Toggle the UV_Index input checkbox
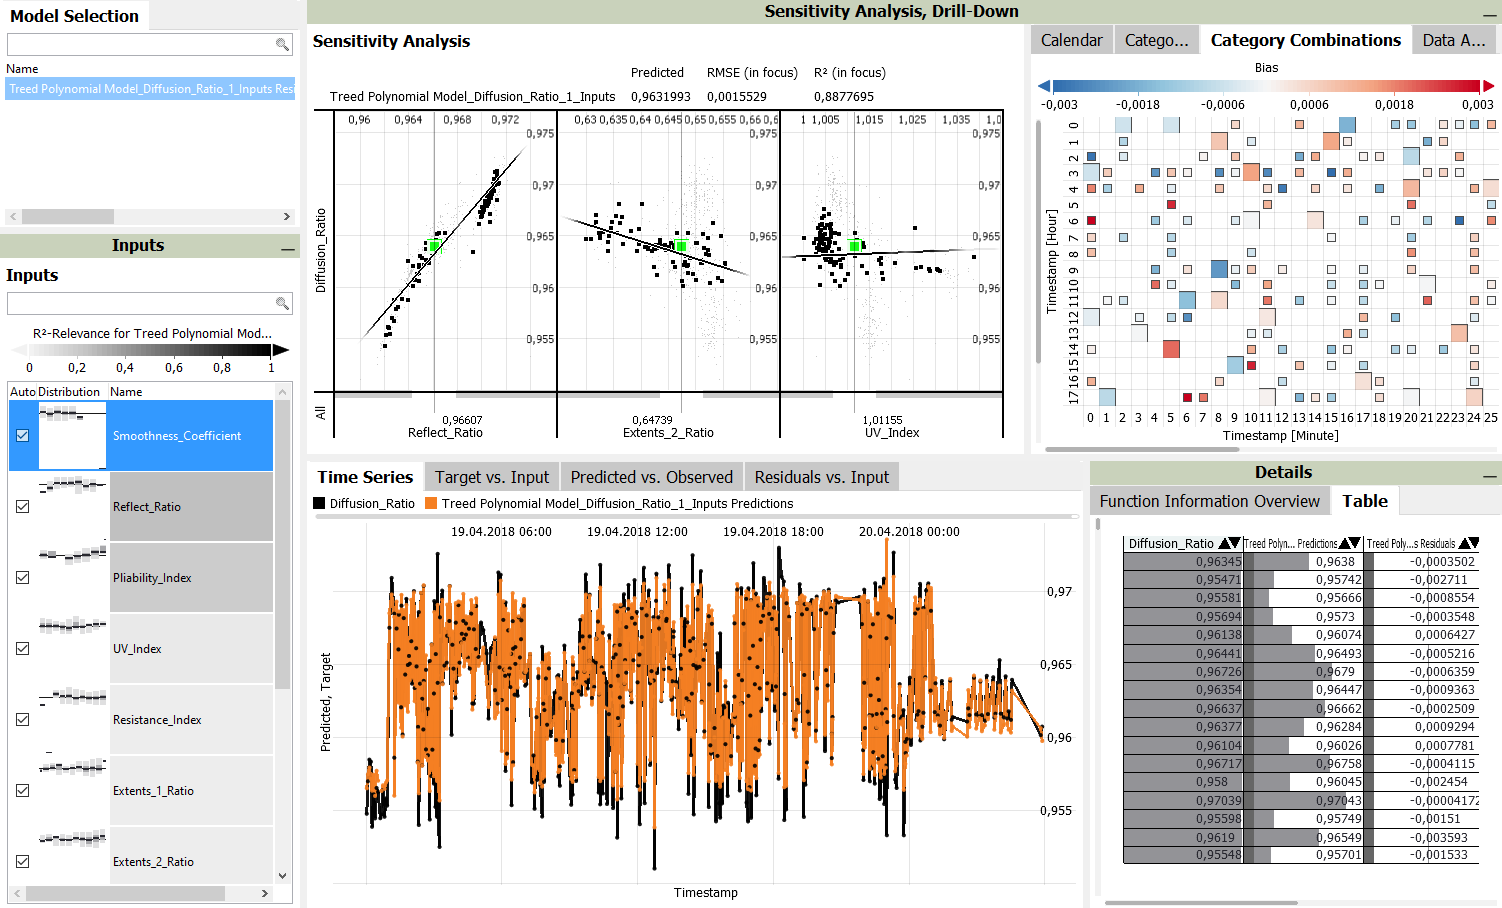The image size is (1502, 908). (23, 649)
